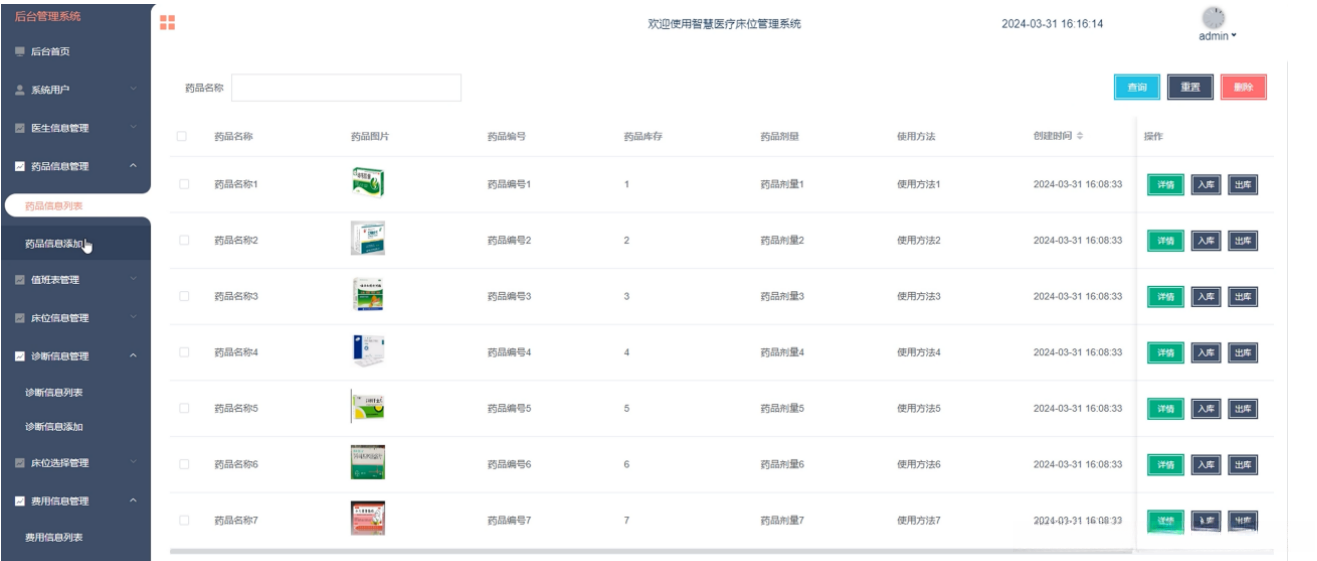
Task: Open the drug image thumbnail for 药品名称3
Action: (367, 295)
